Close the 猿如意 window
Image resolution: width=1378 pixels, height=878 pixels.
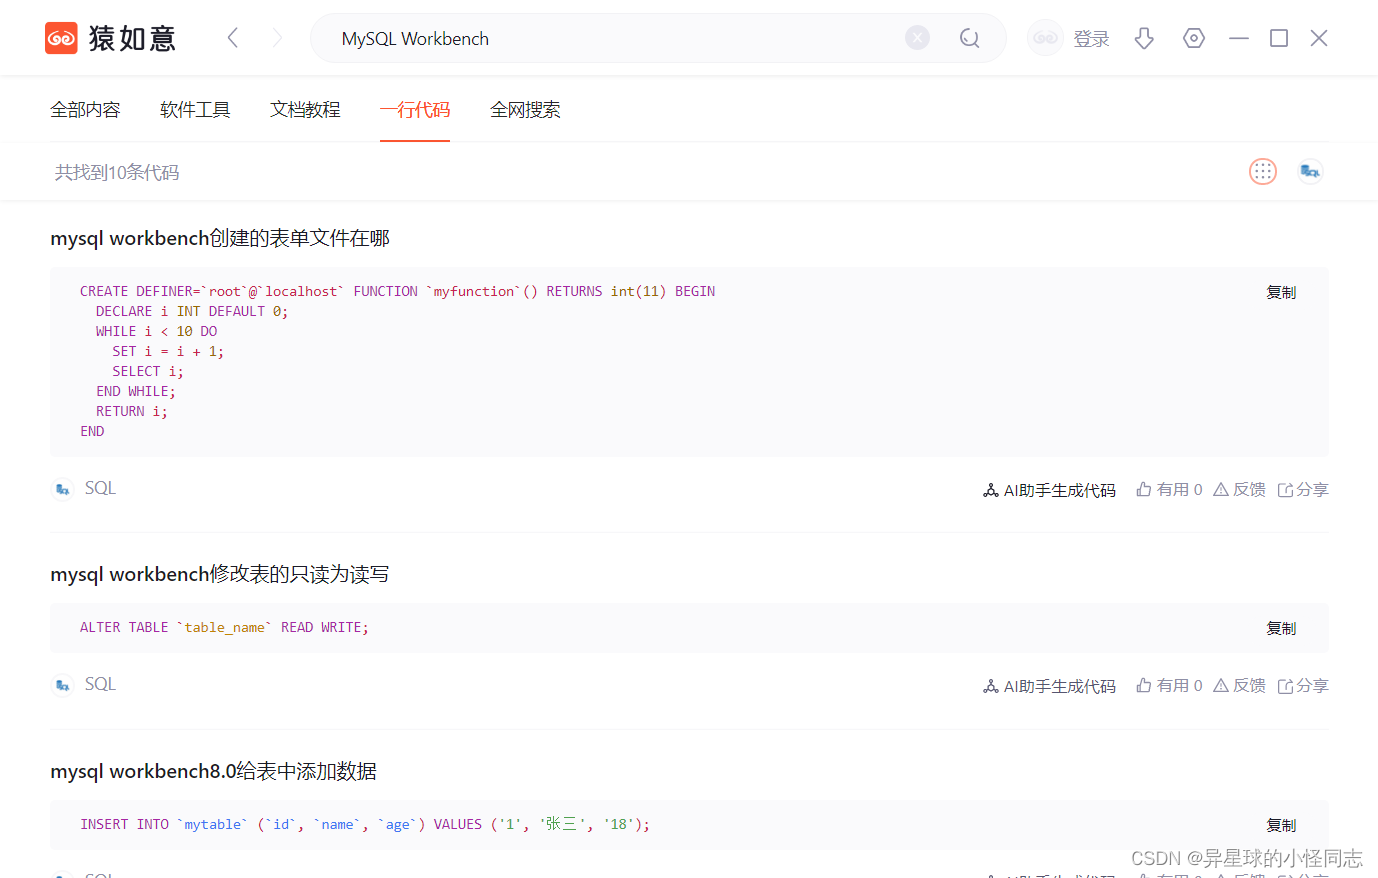[1319, 38]
